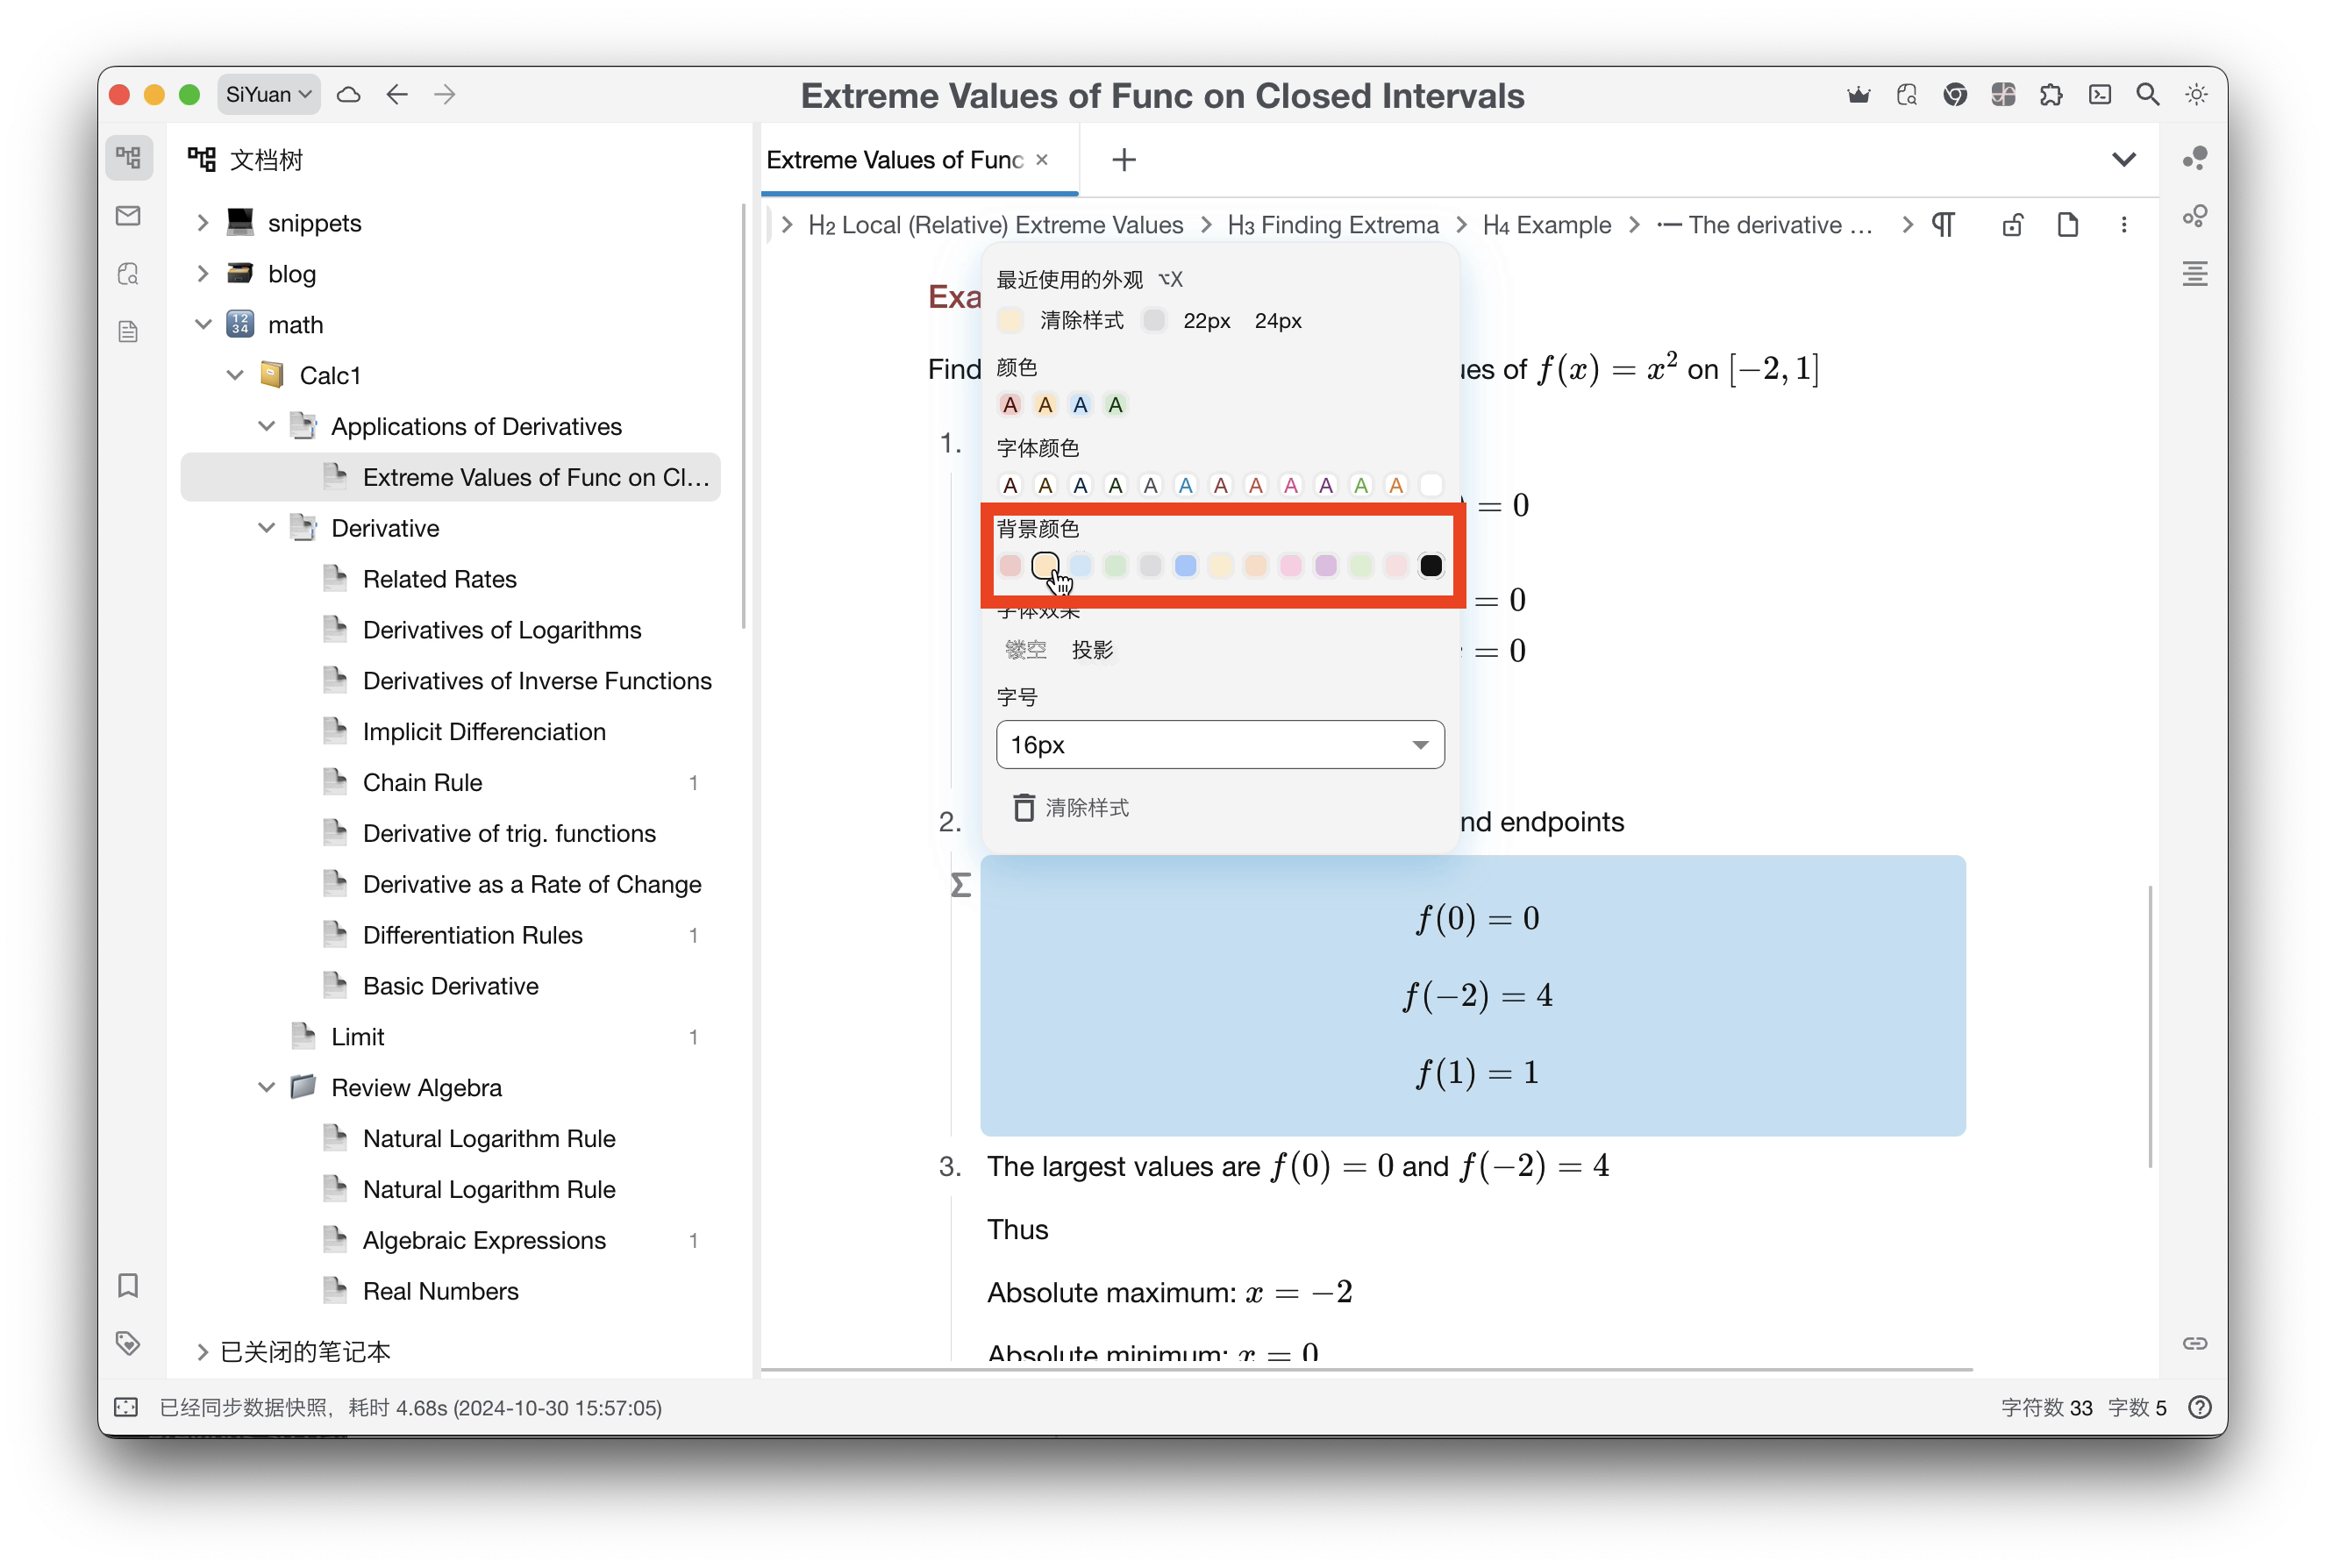Viewport: 2326px width, 1568px height.
Task: Open the Chain Rule document
Action: (423, 782)
